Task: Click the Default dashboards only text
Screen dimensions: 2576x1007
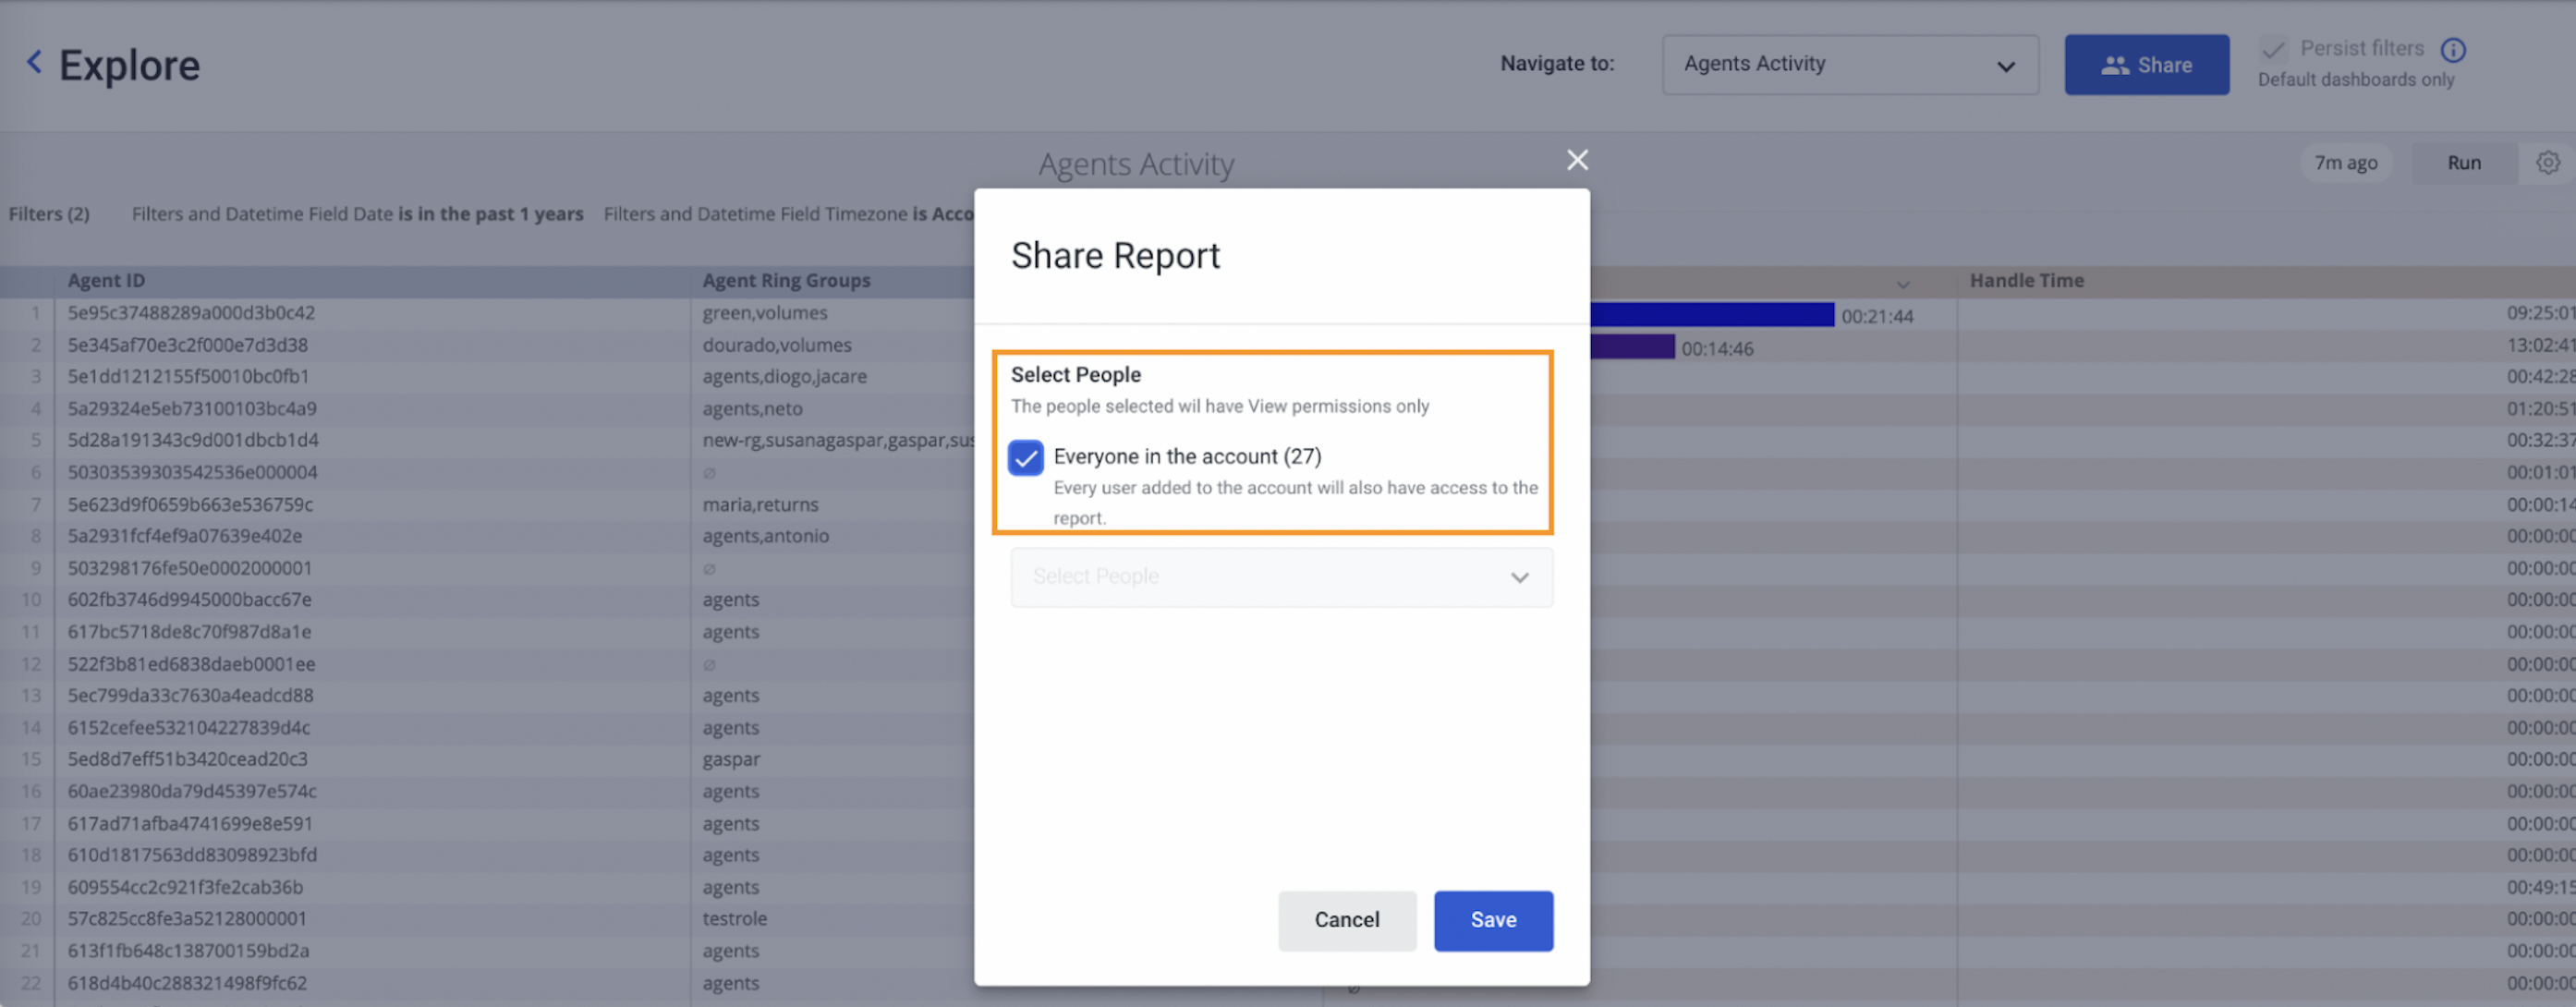Action: click(x=2355, y=80)
